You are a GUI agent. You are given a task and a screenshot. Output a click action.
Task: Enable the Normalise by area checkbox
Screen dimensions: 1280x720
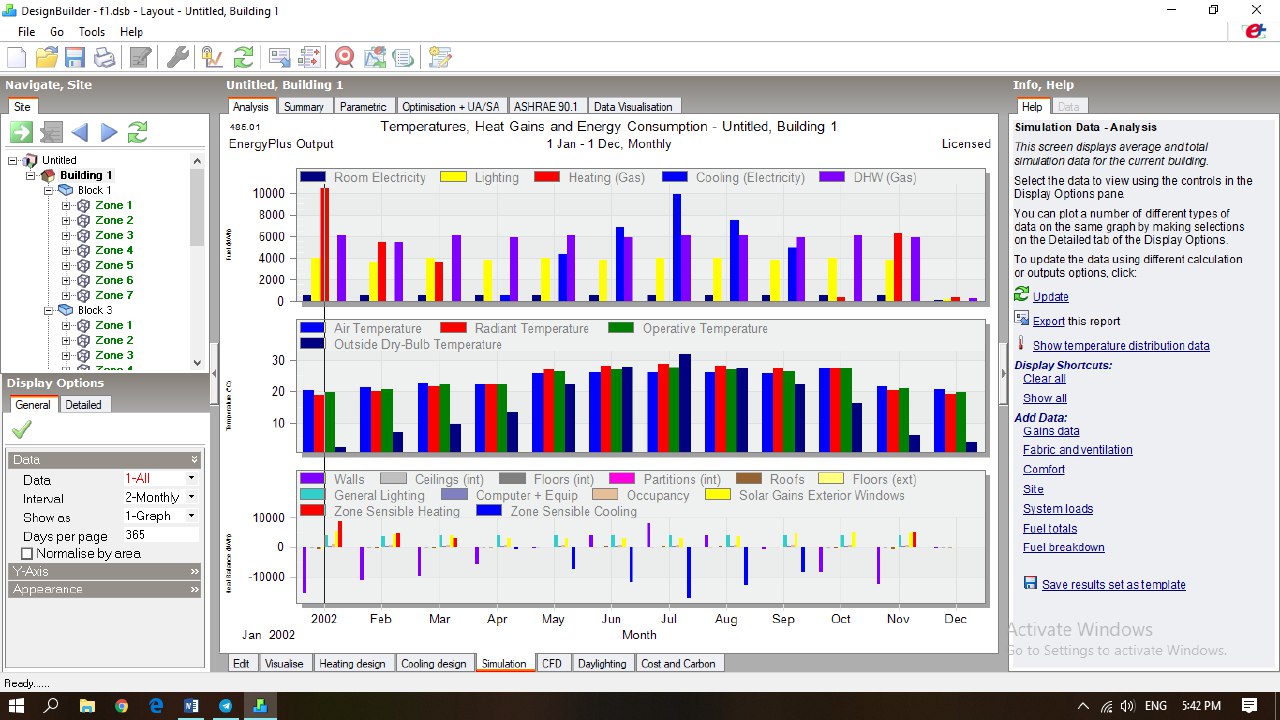click(28, 553)
